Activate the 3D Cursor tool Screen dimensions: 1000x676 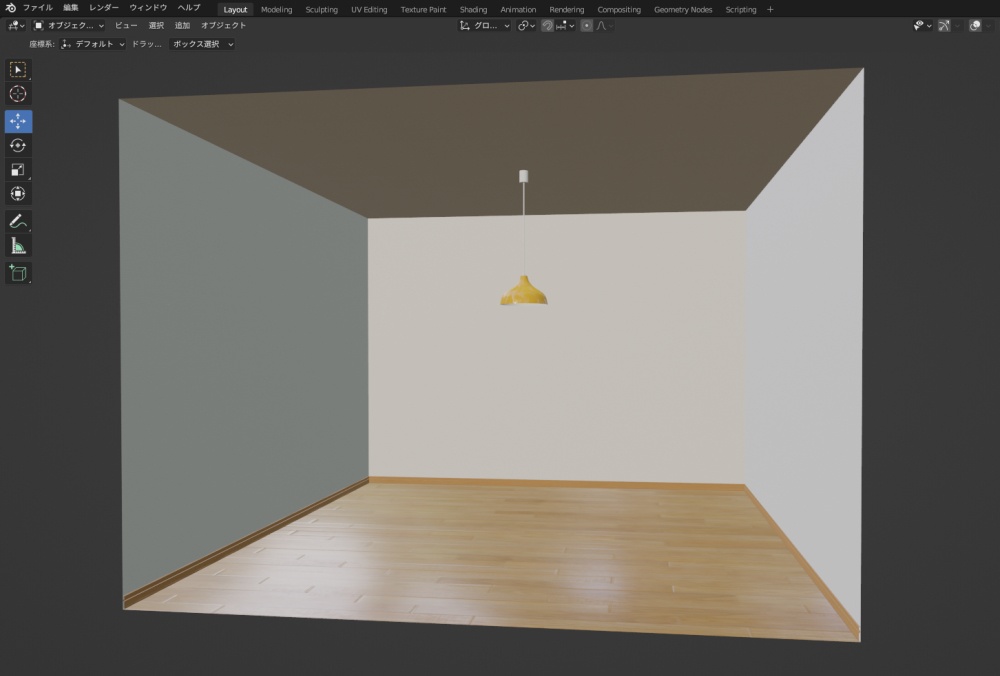(18, 93)
